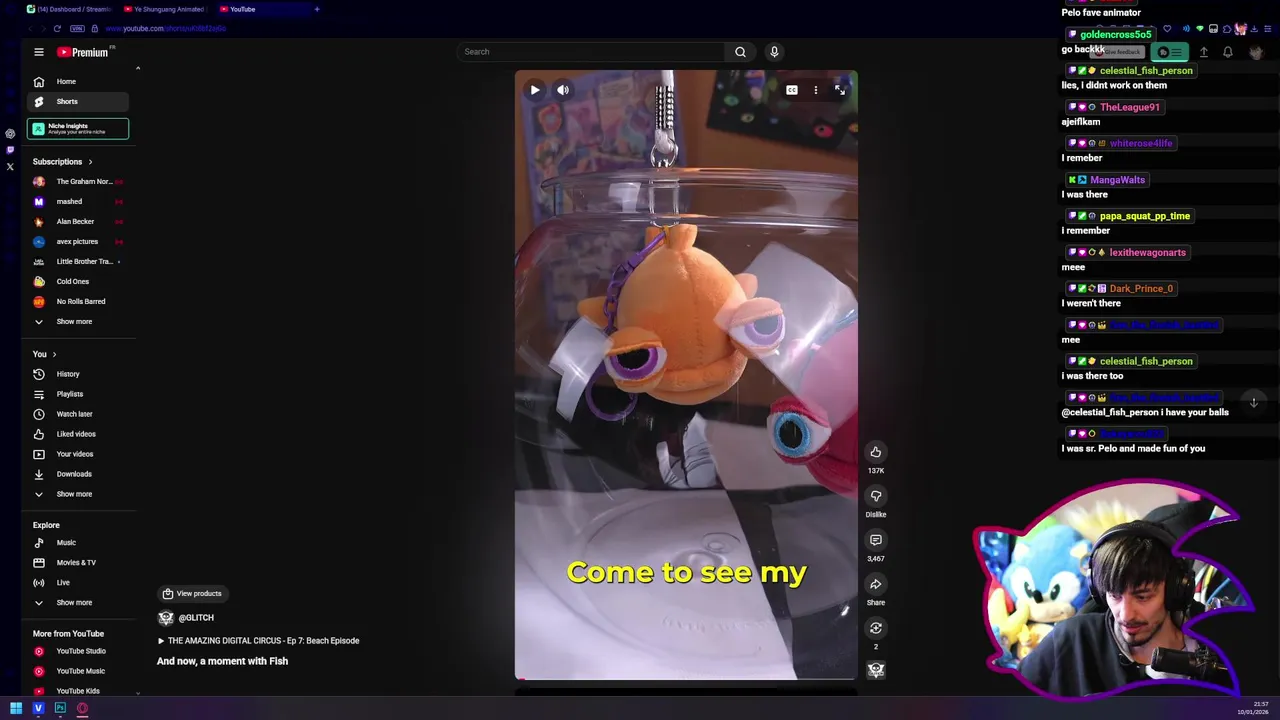The image size is (1280, 720).
Task: Open Photoshop from the taskbar
Action: pyautogui.click(x=60, y=708)
